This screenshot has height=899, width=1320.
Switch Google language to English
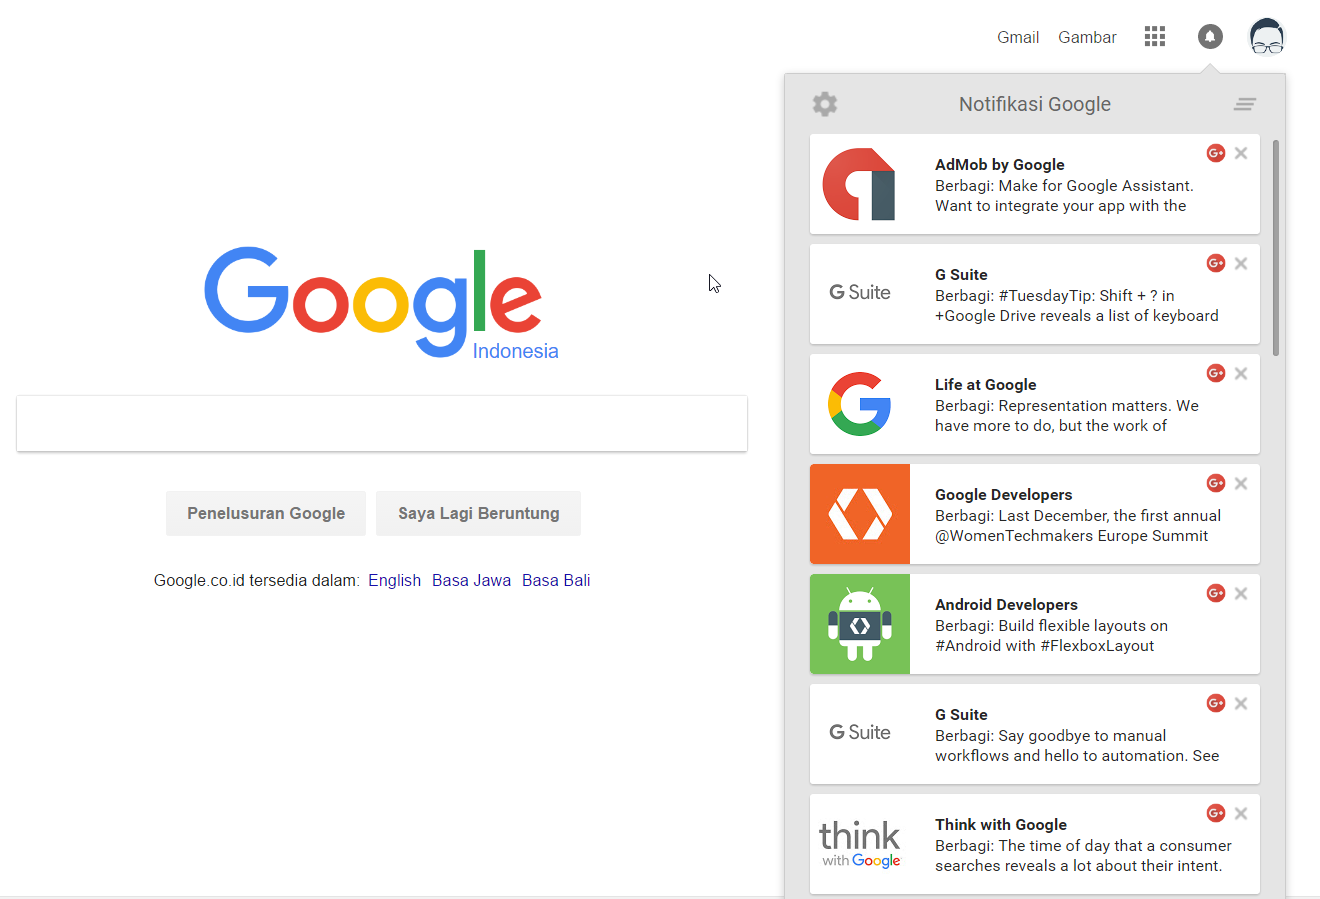(x=394, y=580)
